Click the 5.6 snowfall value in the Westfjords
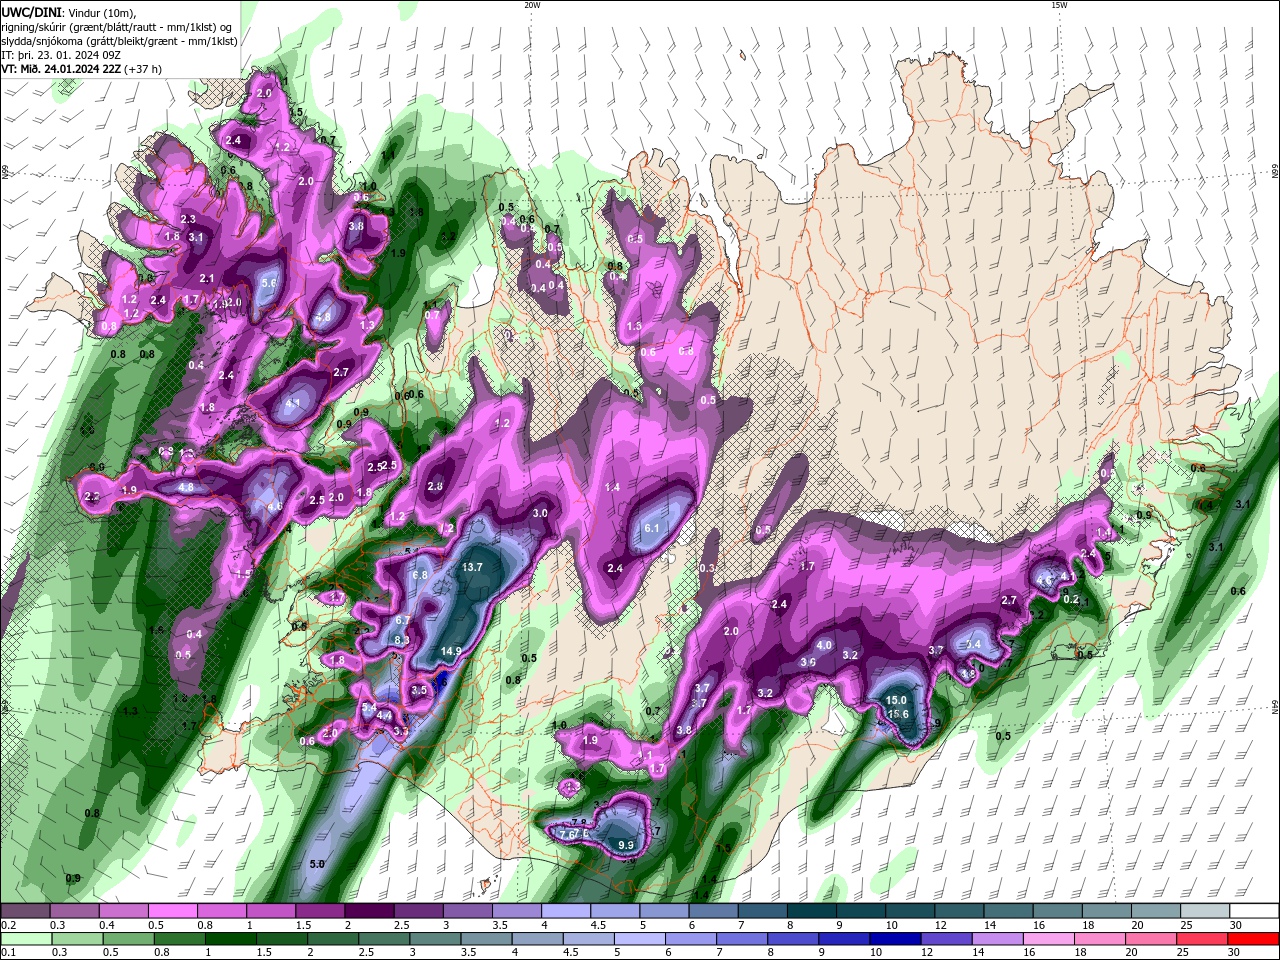 pos(268,284)
